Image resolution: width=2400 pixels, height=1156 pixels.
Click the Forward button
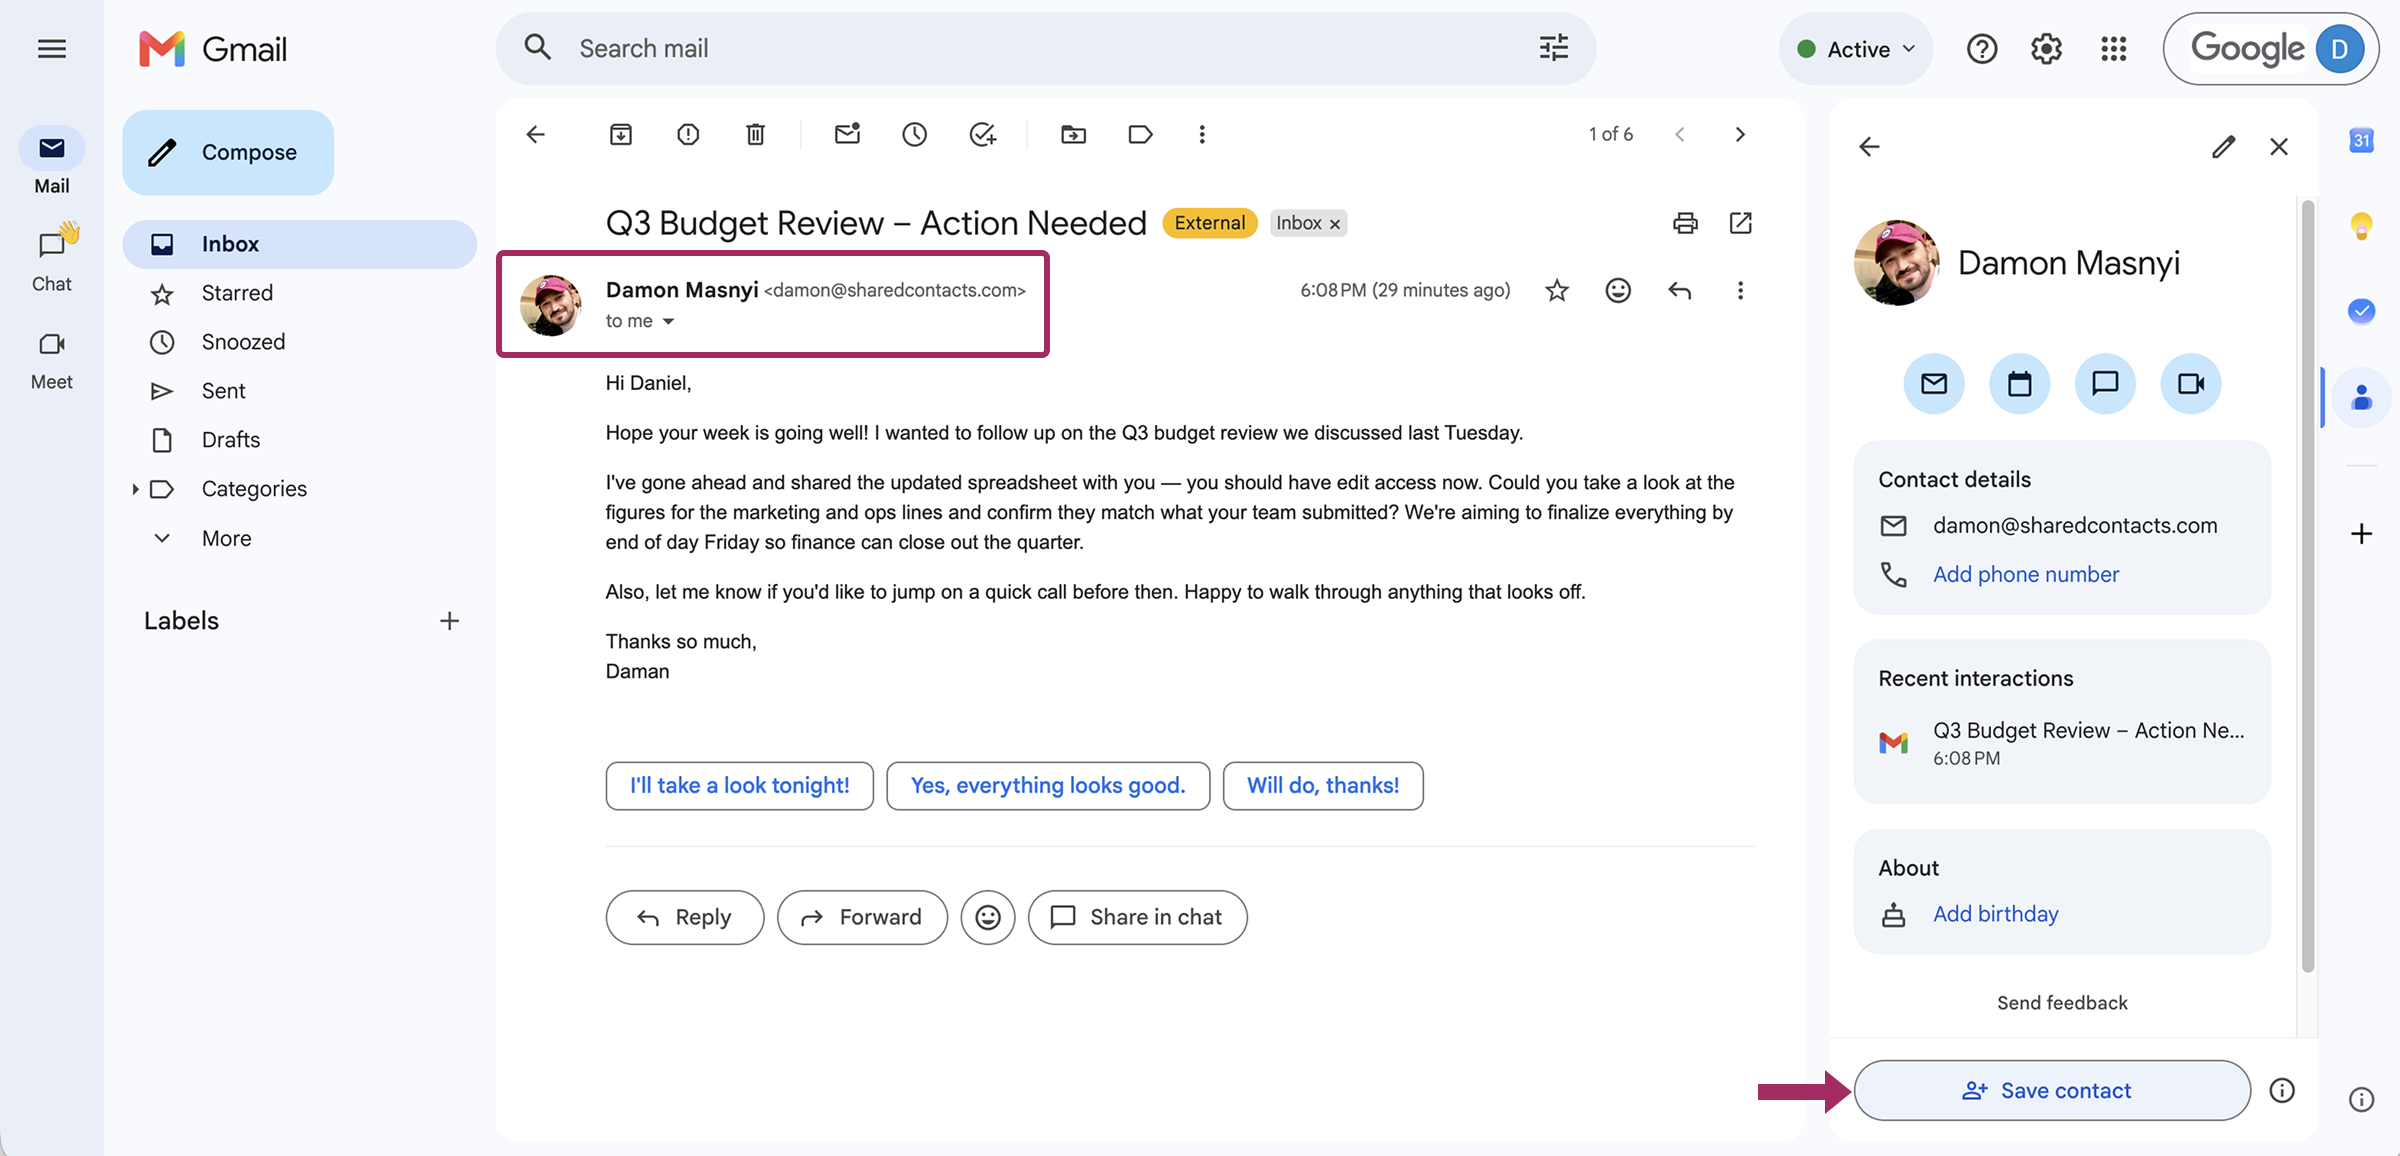coord(862,917)
